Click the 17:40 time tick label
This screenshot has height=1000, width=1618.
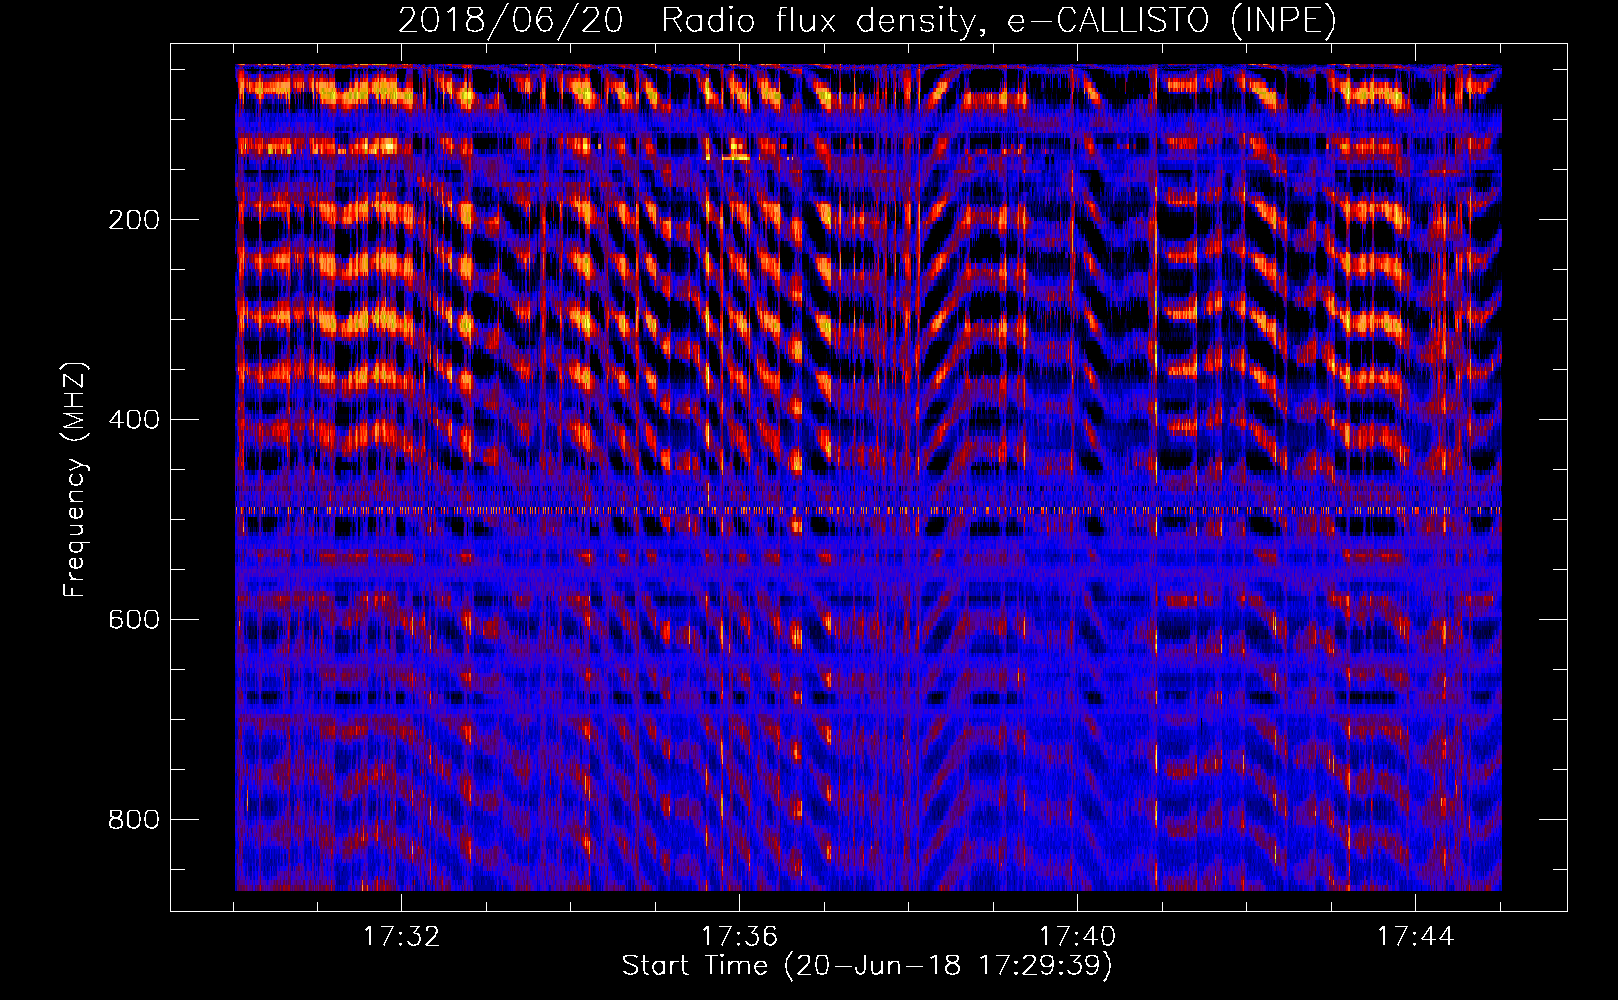tap(1077, 937)
